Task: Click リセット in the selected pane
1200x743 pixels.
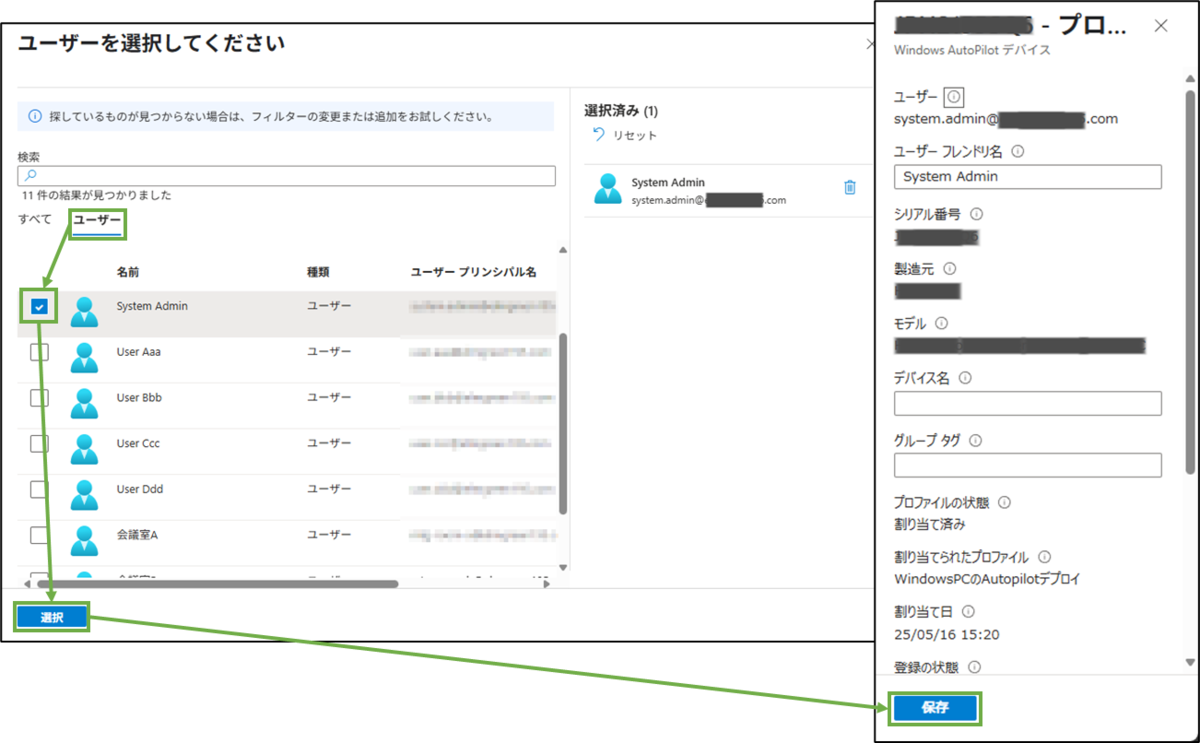Action: (635, 135)
